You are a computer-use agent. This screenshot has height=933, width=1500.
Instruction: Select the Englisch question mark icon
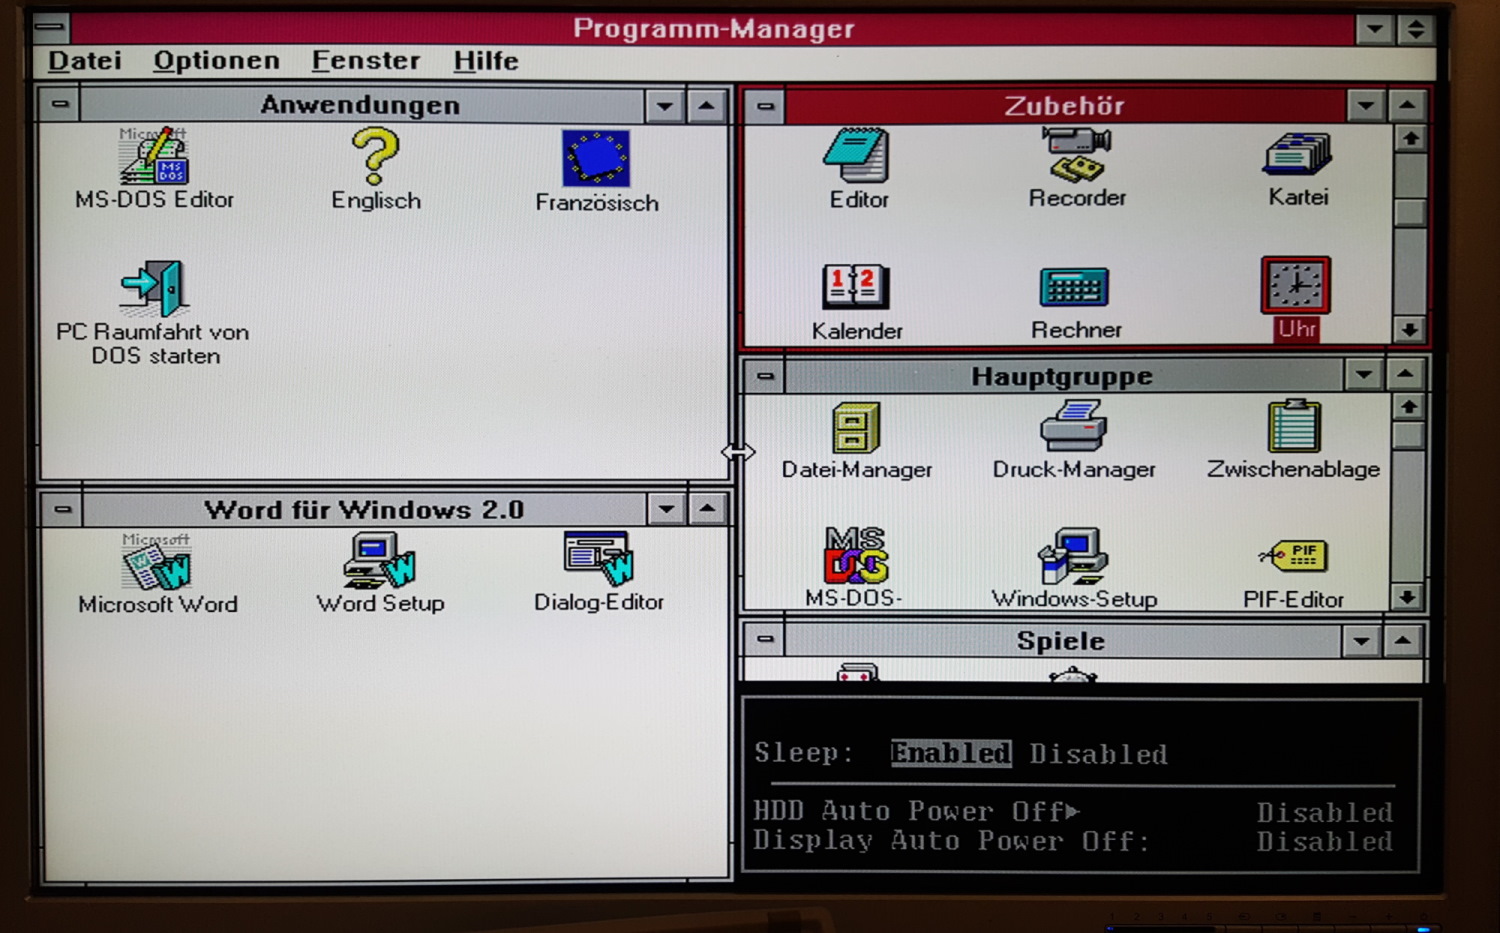coord(375,158)
